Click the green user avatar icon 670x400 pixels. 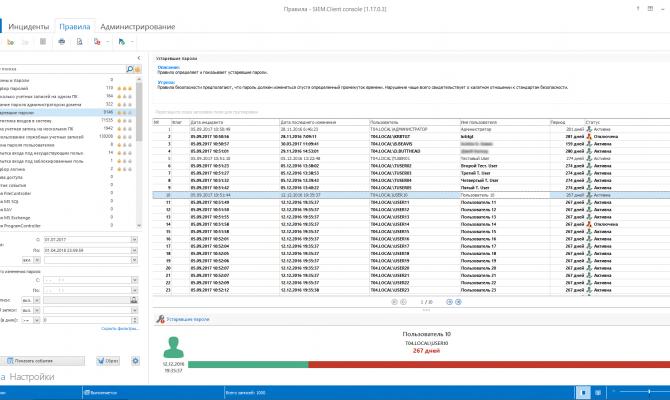point(173,347)
